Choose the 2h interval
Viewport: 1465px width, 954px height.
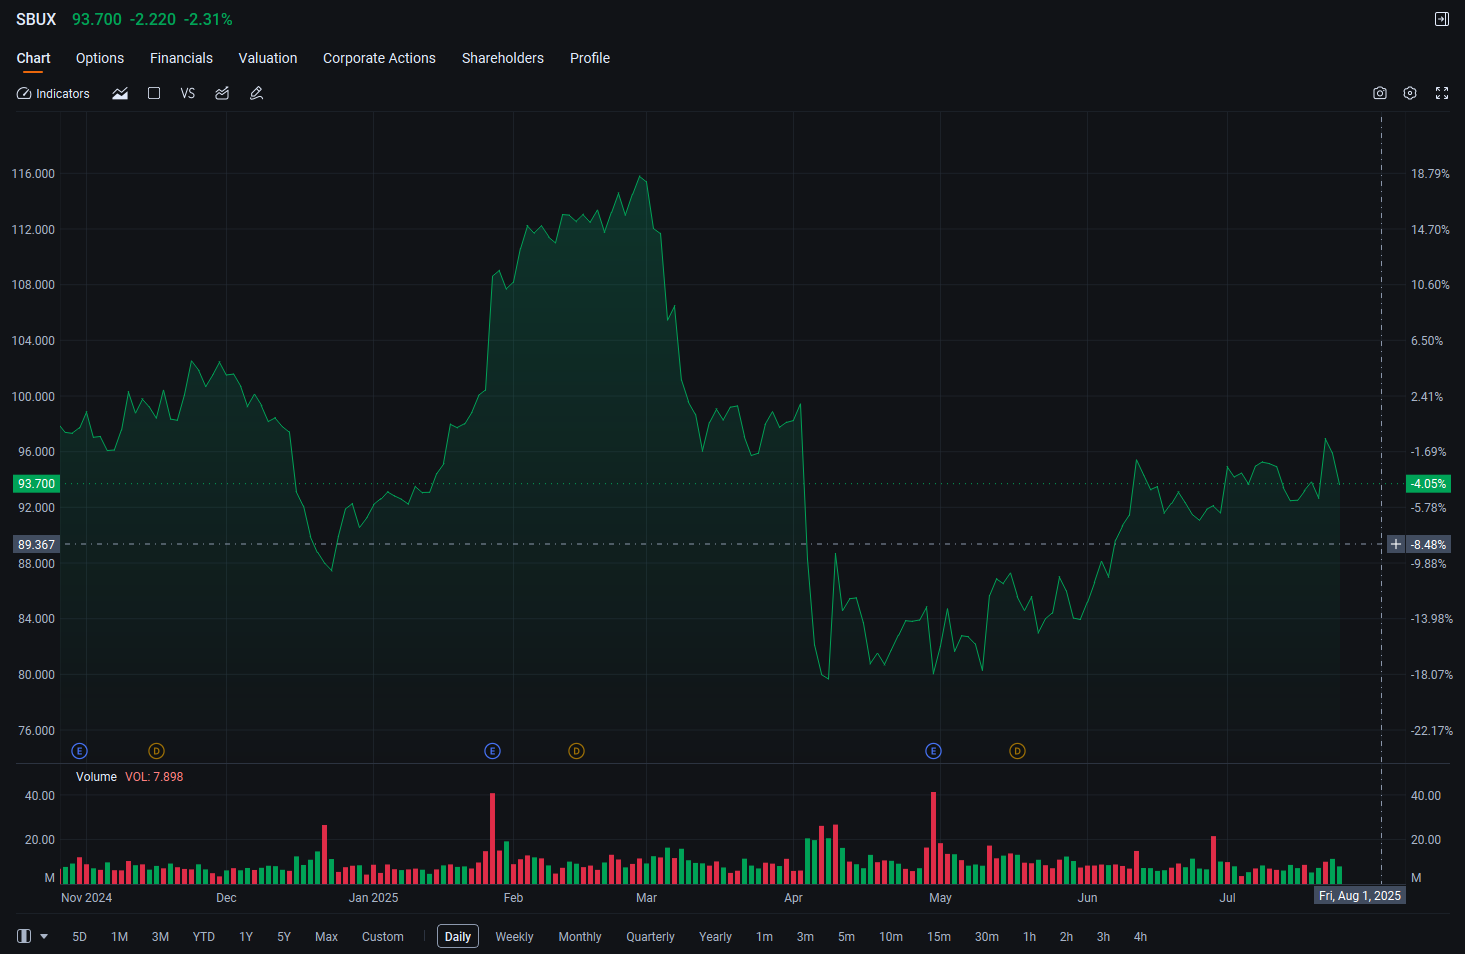click(1067, 937)
